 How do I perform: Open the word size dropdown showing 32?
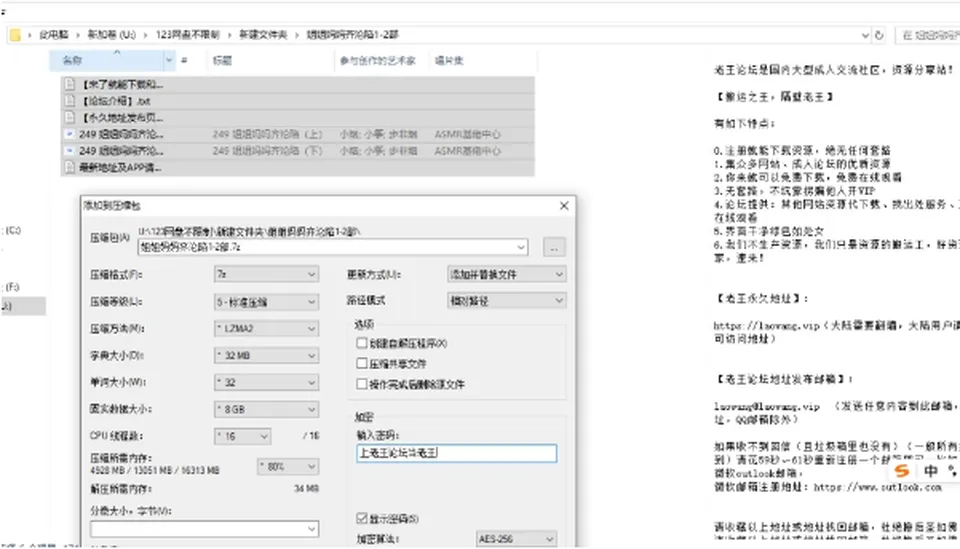click(x=266, y=383)
